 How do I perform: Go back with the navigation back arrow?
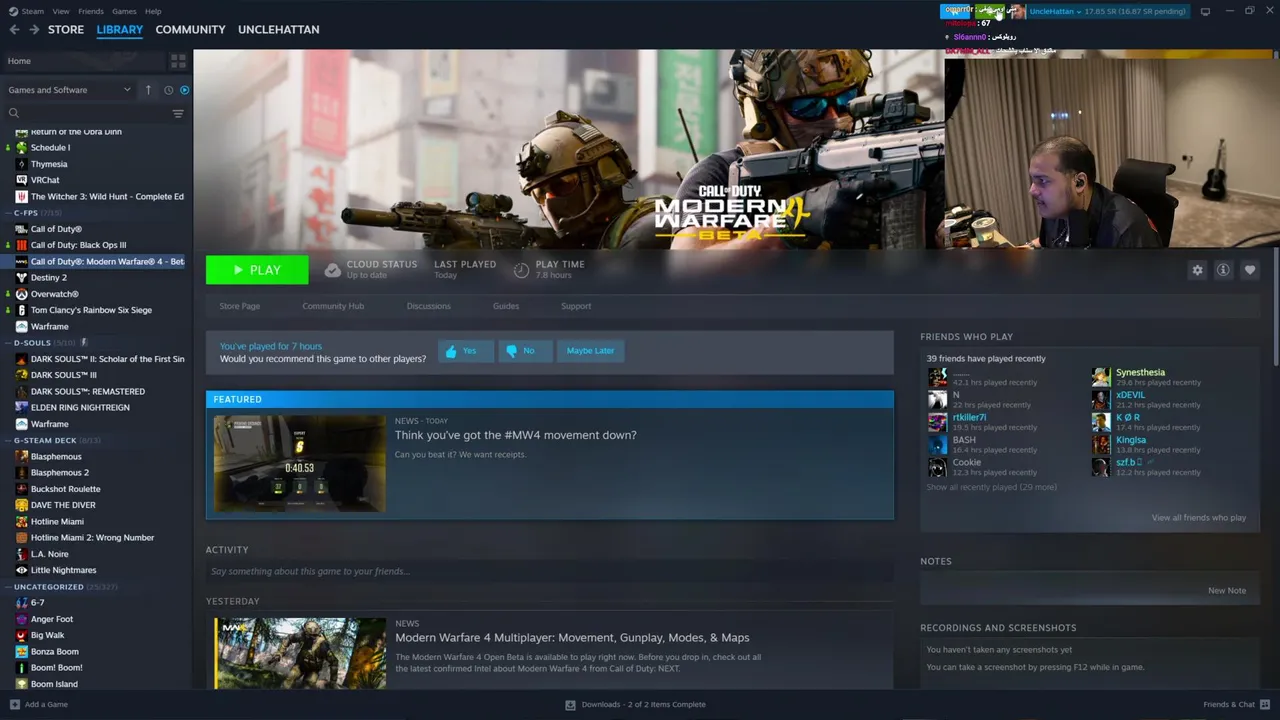pos(14,30)
